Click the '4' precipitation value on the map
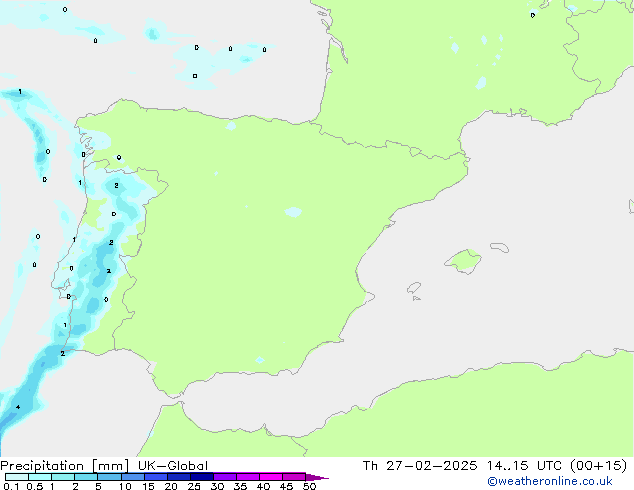The width and height of the screenshot is (634, 490). (18, 407)
